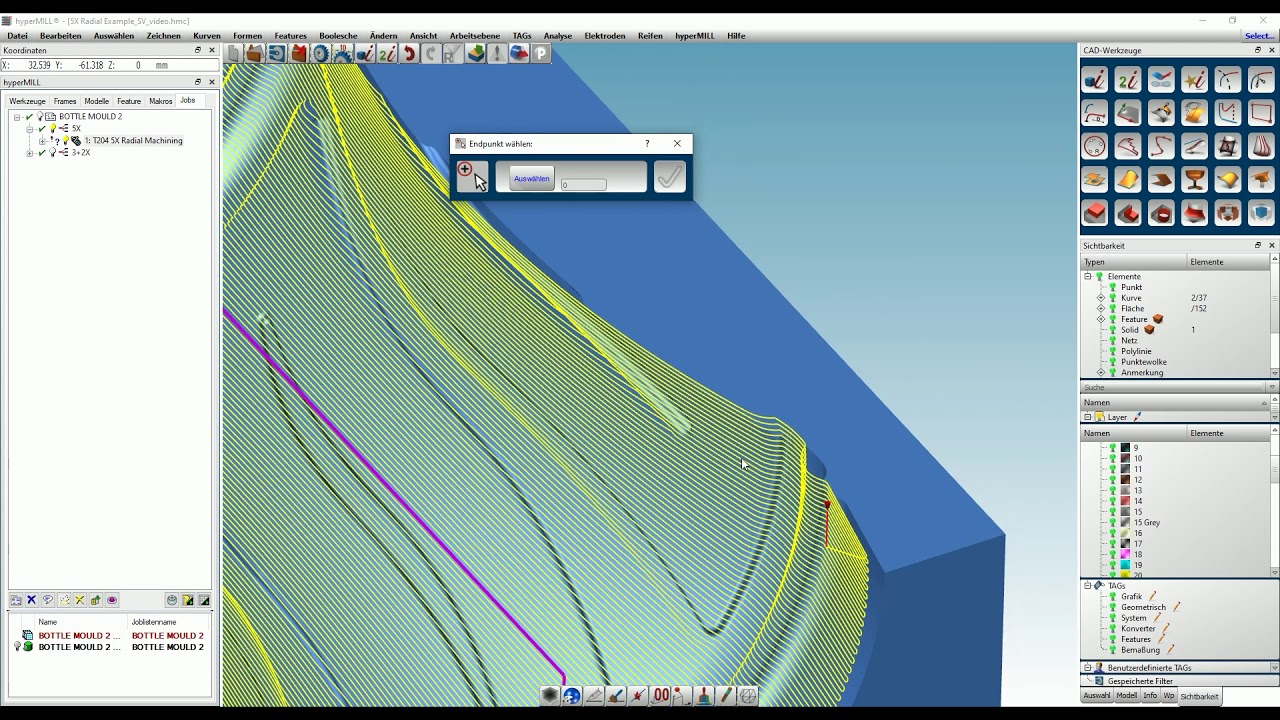Image resolution: width=1280 pixels, height=720 pixels.
Task: Sort by the Typen column header
Action: (1133, 262)
